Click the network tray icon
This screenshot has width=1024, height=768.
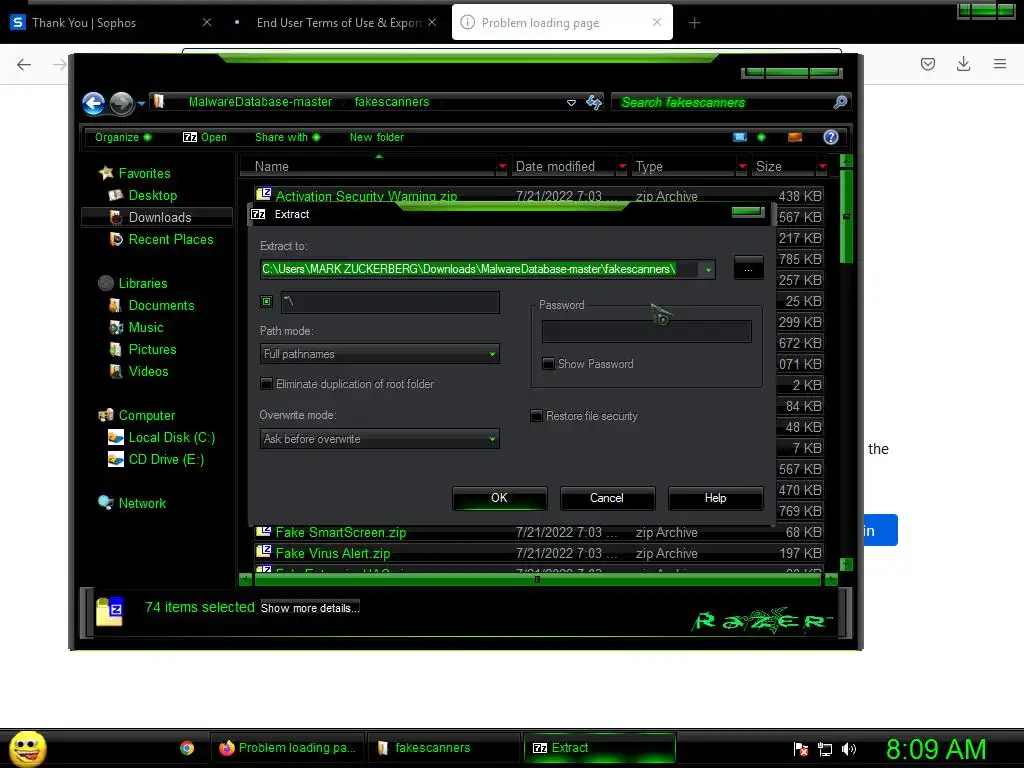(825, 749)
